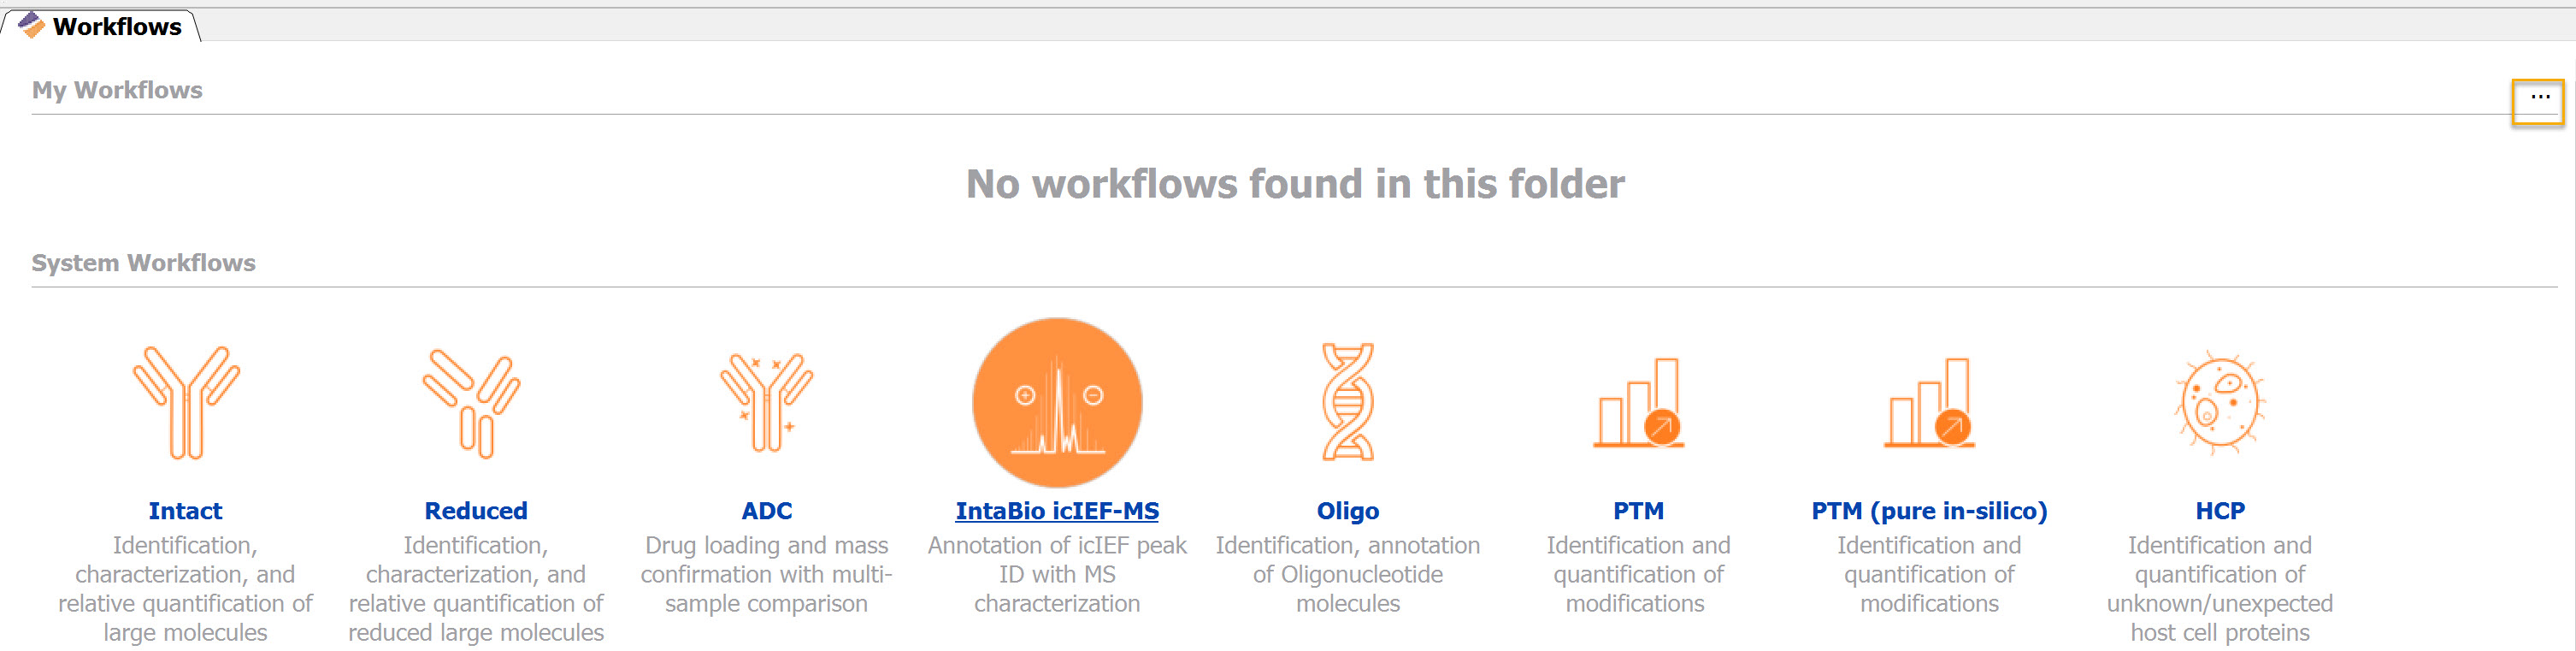
Task: Start the Oligo workflow link
Action: [x=1347, y=511]
